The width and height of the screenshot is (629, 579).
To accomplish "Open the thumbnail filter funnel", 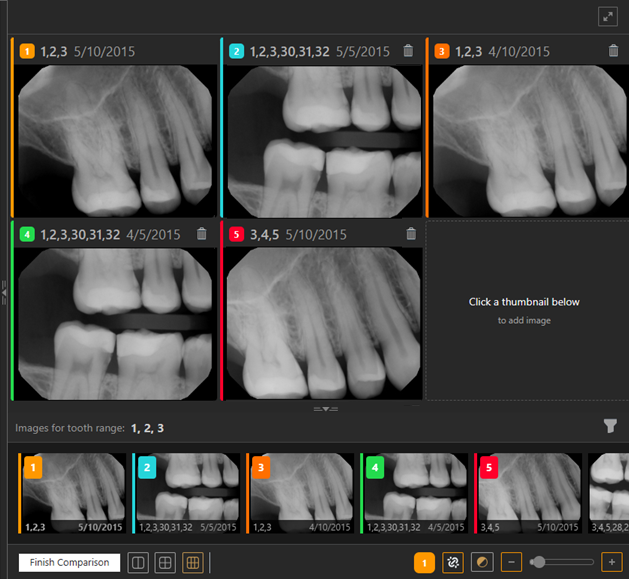I will coord(610,426).
